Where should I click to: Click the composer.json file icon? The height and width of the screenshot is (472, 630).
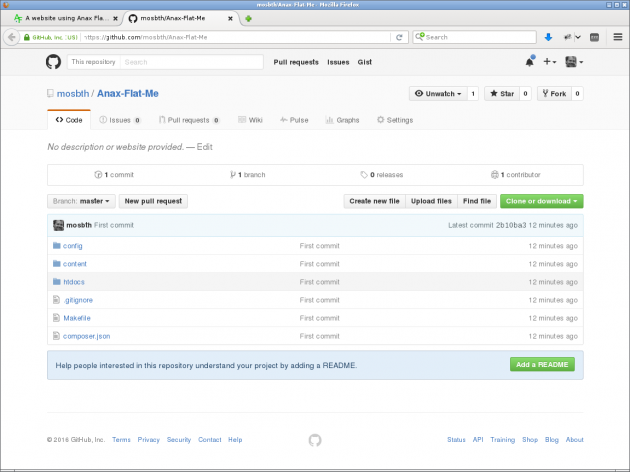(57, 336)
